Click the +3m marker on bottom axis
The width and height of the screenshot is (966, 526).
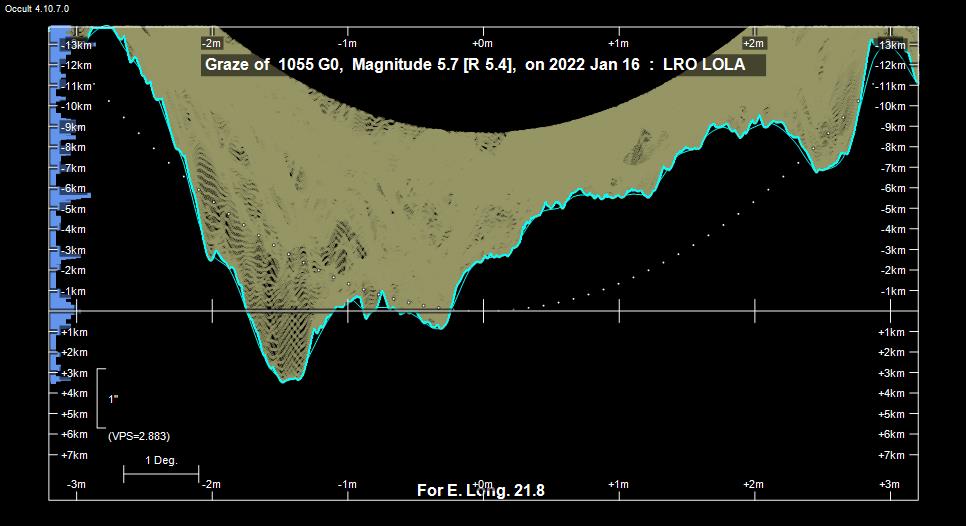(889, 485)
